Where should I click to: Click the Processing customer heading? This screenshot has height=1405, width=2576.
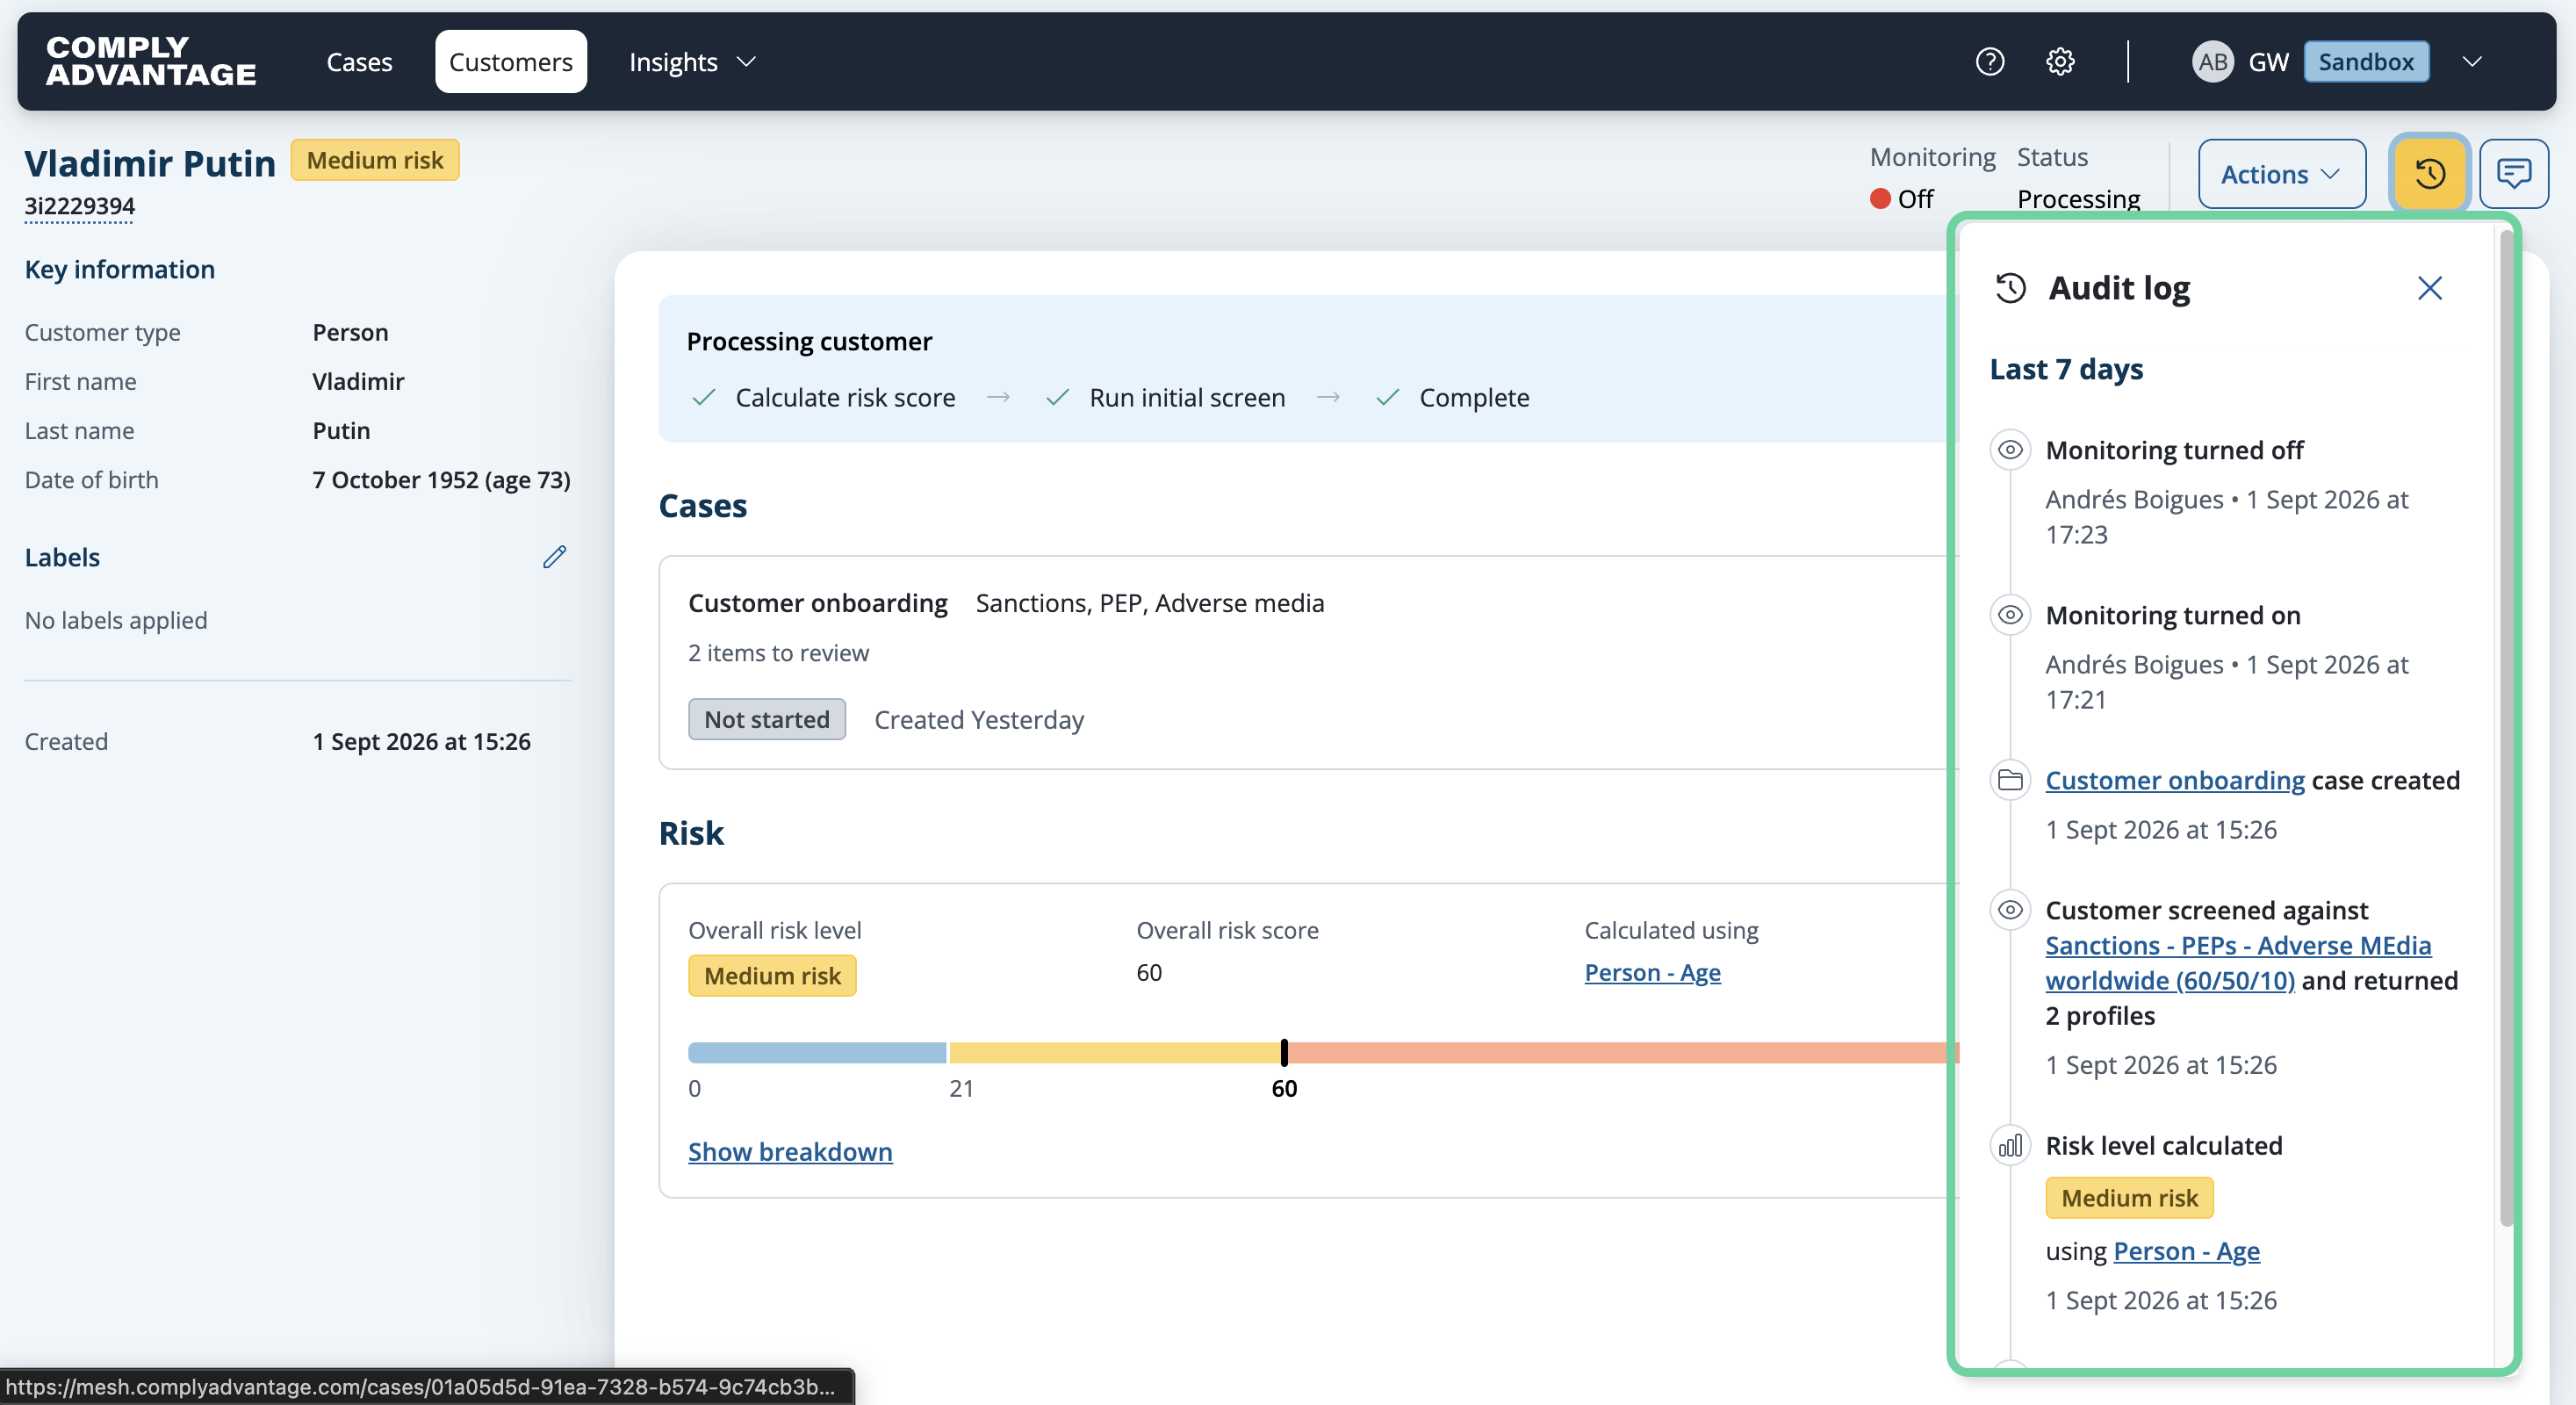click(809, 341)
